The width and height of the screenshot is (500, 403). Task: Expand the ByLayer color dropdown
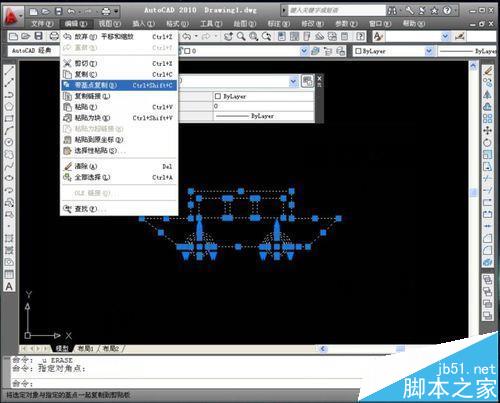[x=429, y=51]
